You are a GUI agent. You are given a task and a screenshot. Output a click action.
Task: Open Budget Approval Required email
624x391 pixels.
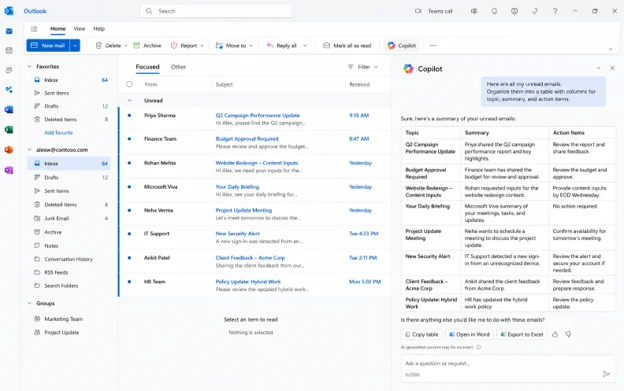[x=255, y=142]
